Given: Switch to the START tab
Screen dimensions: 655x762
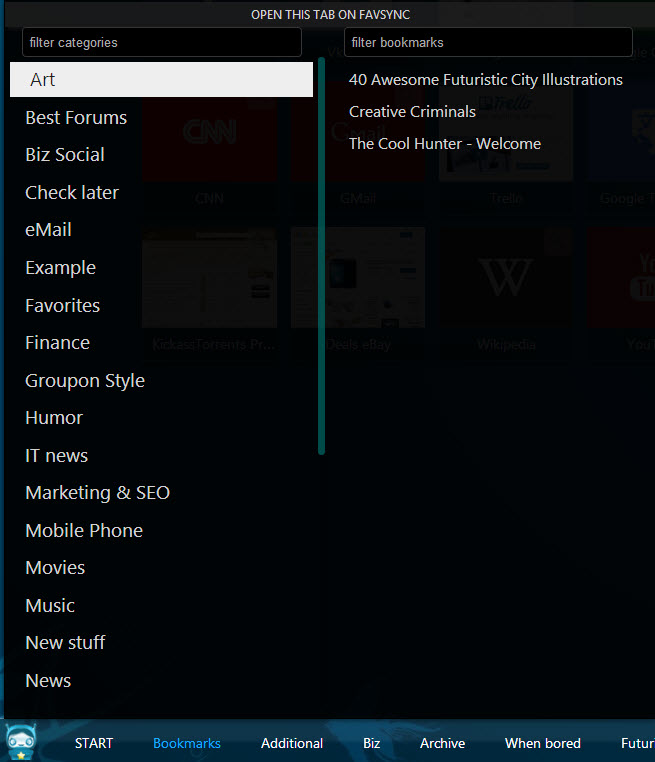Looking at the screenshot, I should coord(94,743).
